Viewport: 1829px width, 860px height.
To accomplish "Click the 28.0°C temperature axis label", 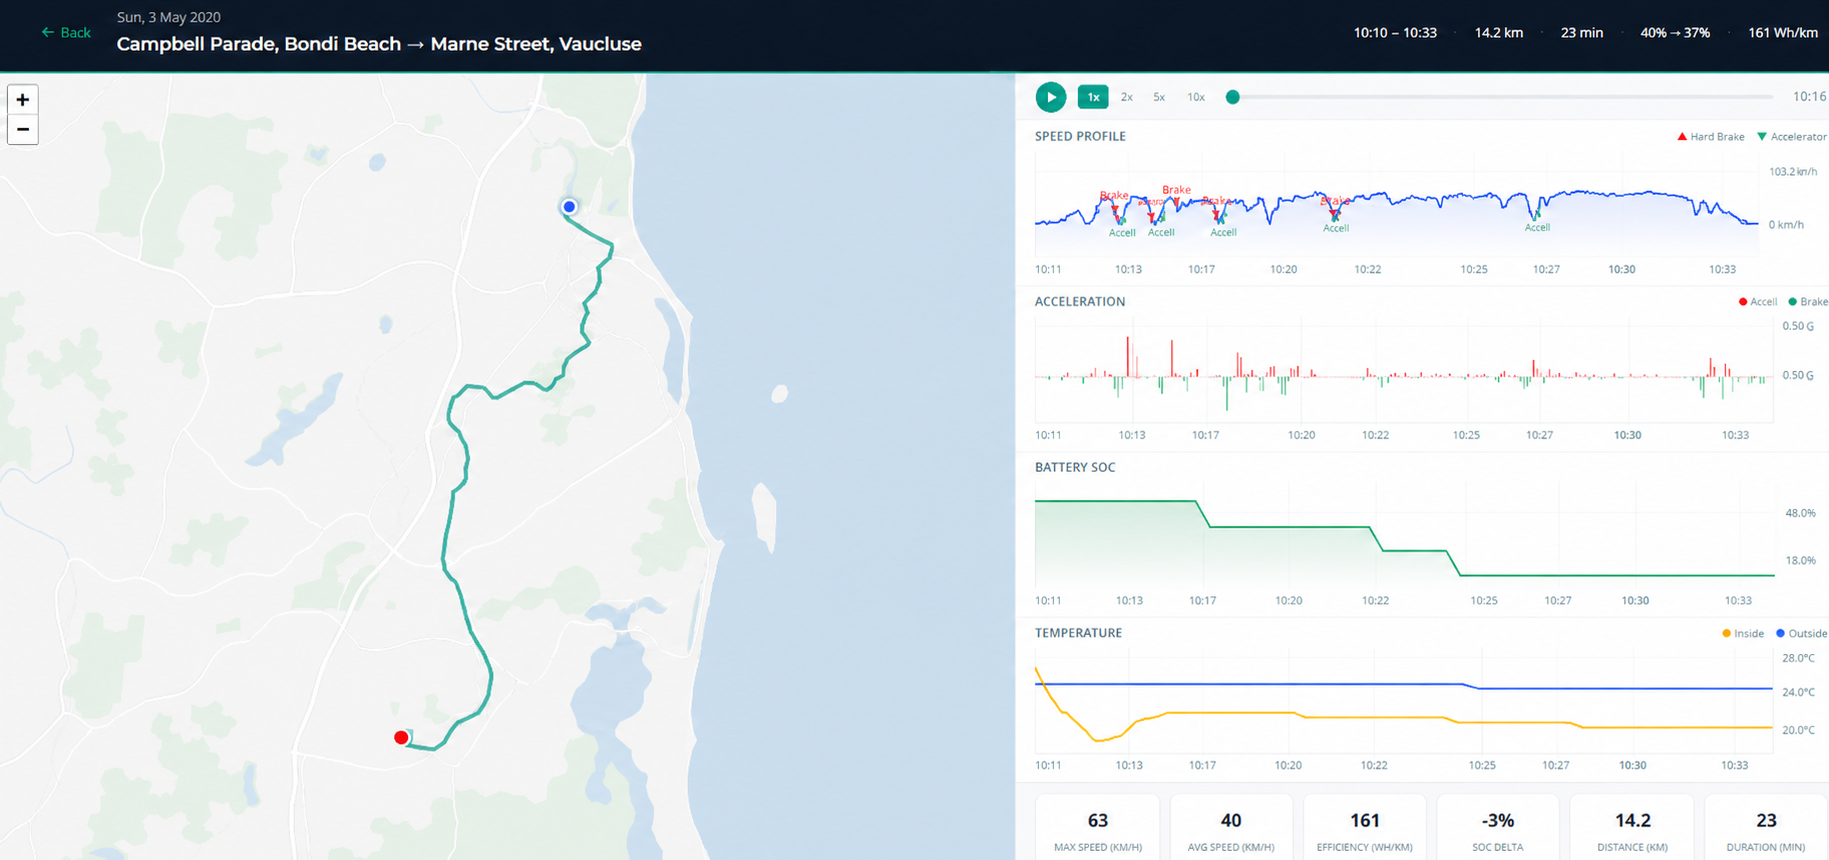I will (x=1798, y=658).
